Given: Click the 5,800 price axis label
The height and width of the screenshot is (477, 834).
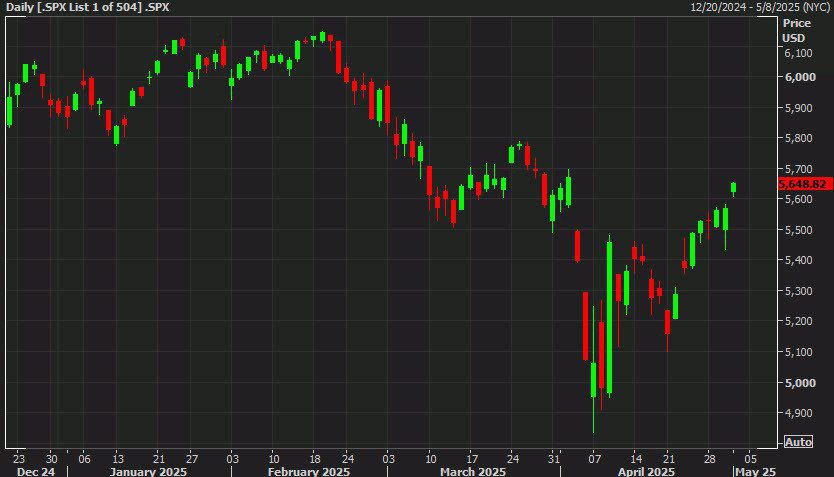Looking at the screenshot, I should click(x=798, y=138).
